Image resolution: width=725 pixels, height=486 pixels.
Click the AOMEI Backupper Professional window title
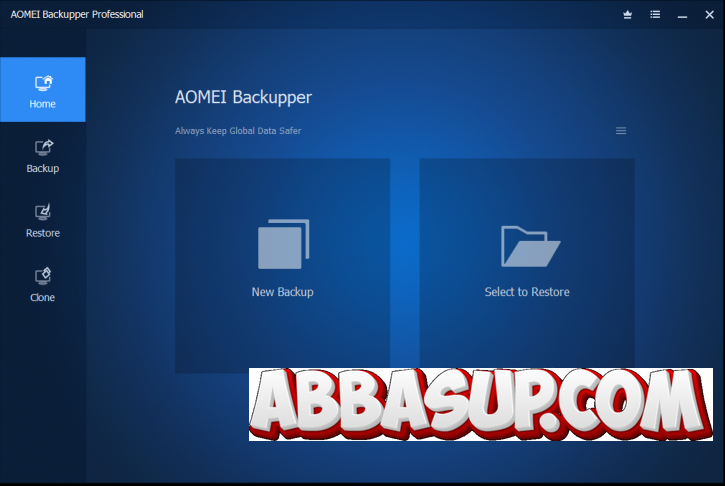click(x=77, y=14)
